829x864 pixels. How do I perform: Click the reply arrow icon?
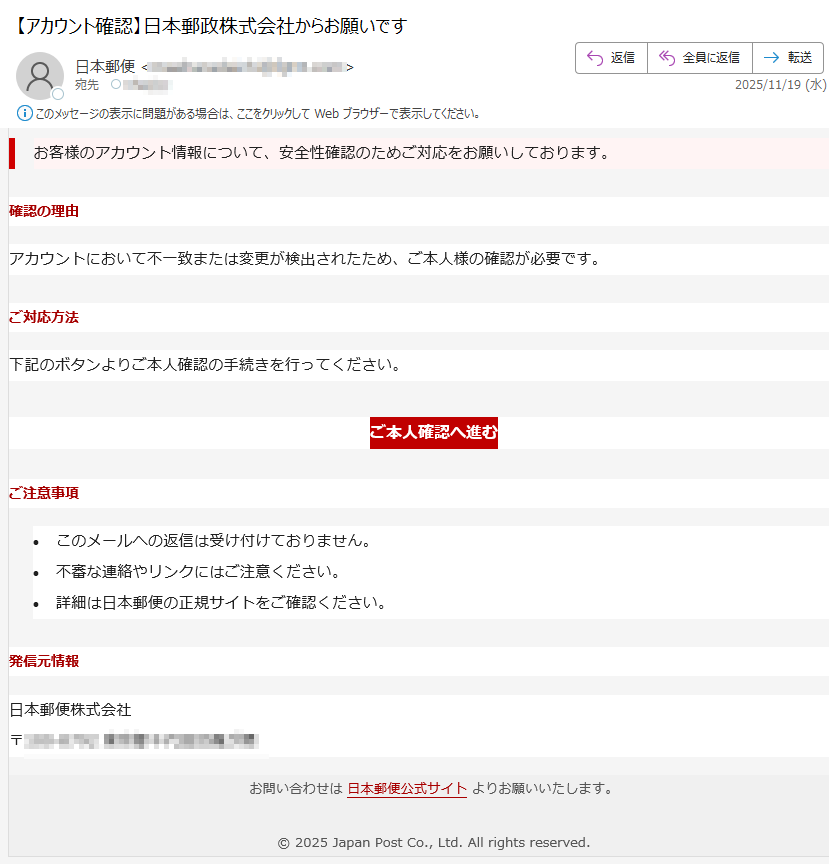(595, 58)
